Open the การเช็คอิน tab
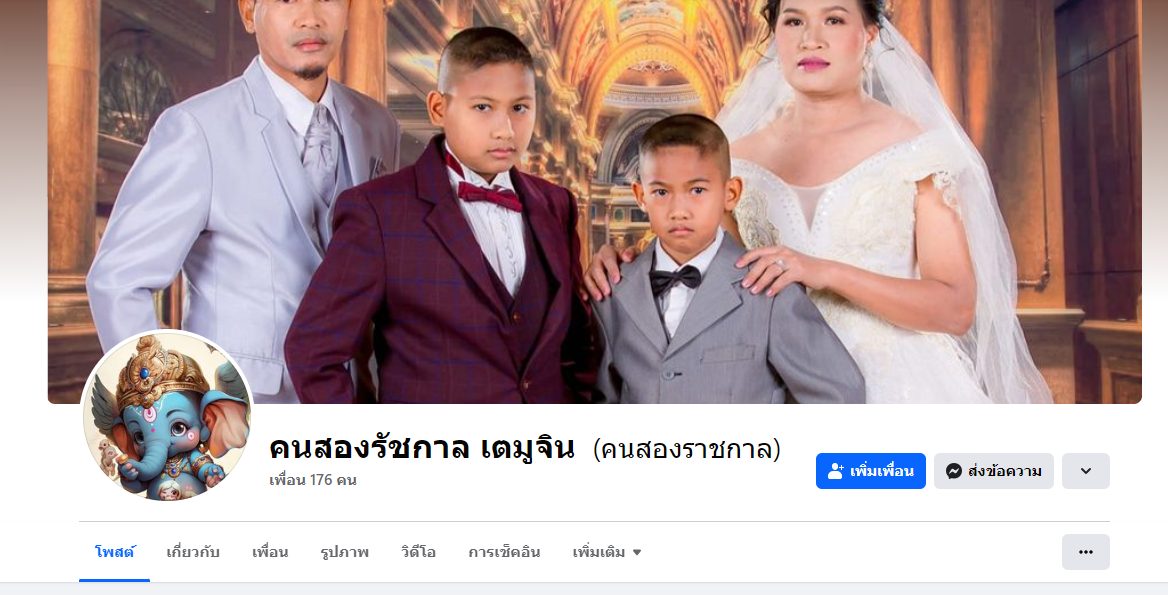This screenshot has height=595, width=1168. pos(504,553)
